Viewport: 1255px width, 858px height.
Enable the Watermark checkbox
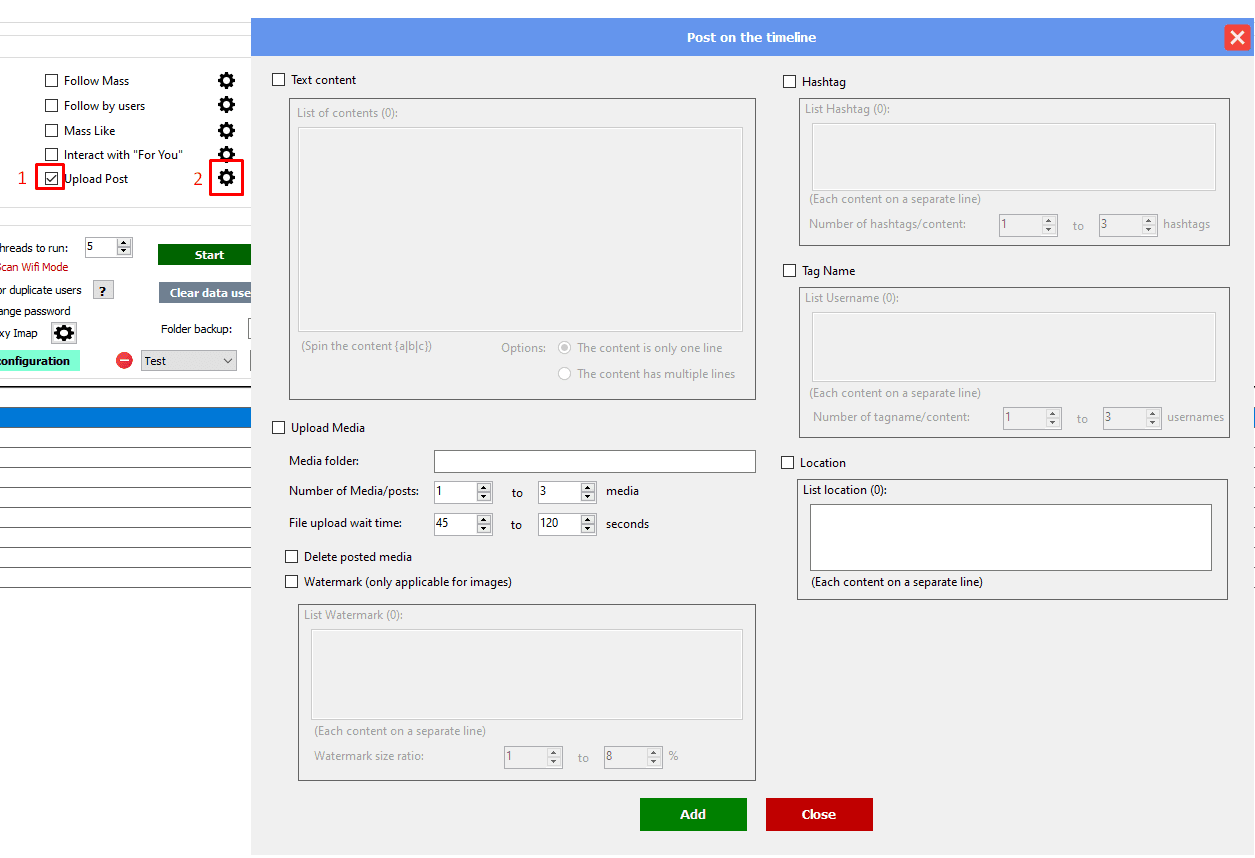coord(292,582)
